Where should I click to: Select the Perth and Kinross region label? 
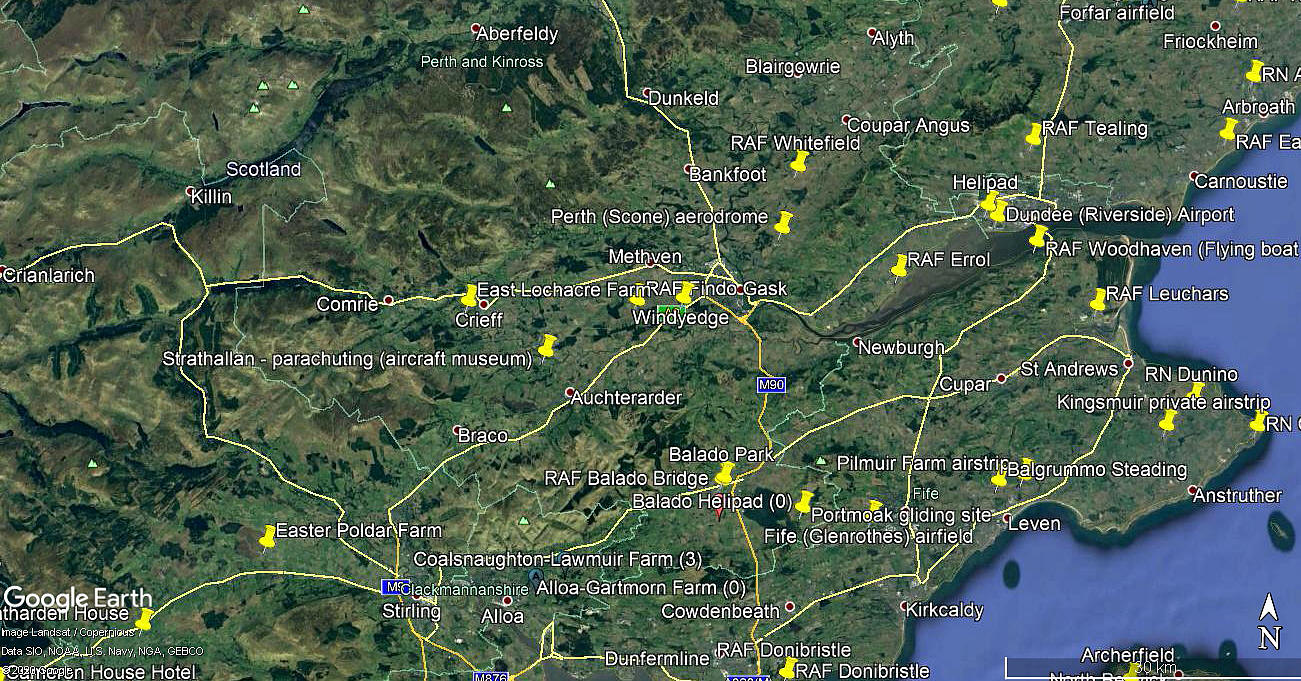pos(482,62)
